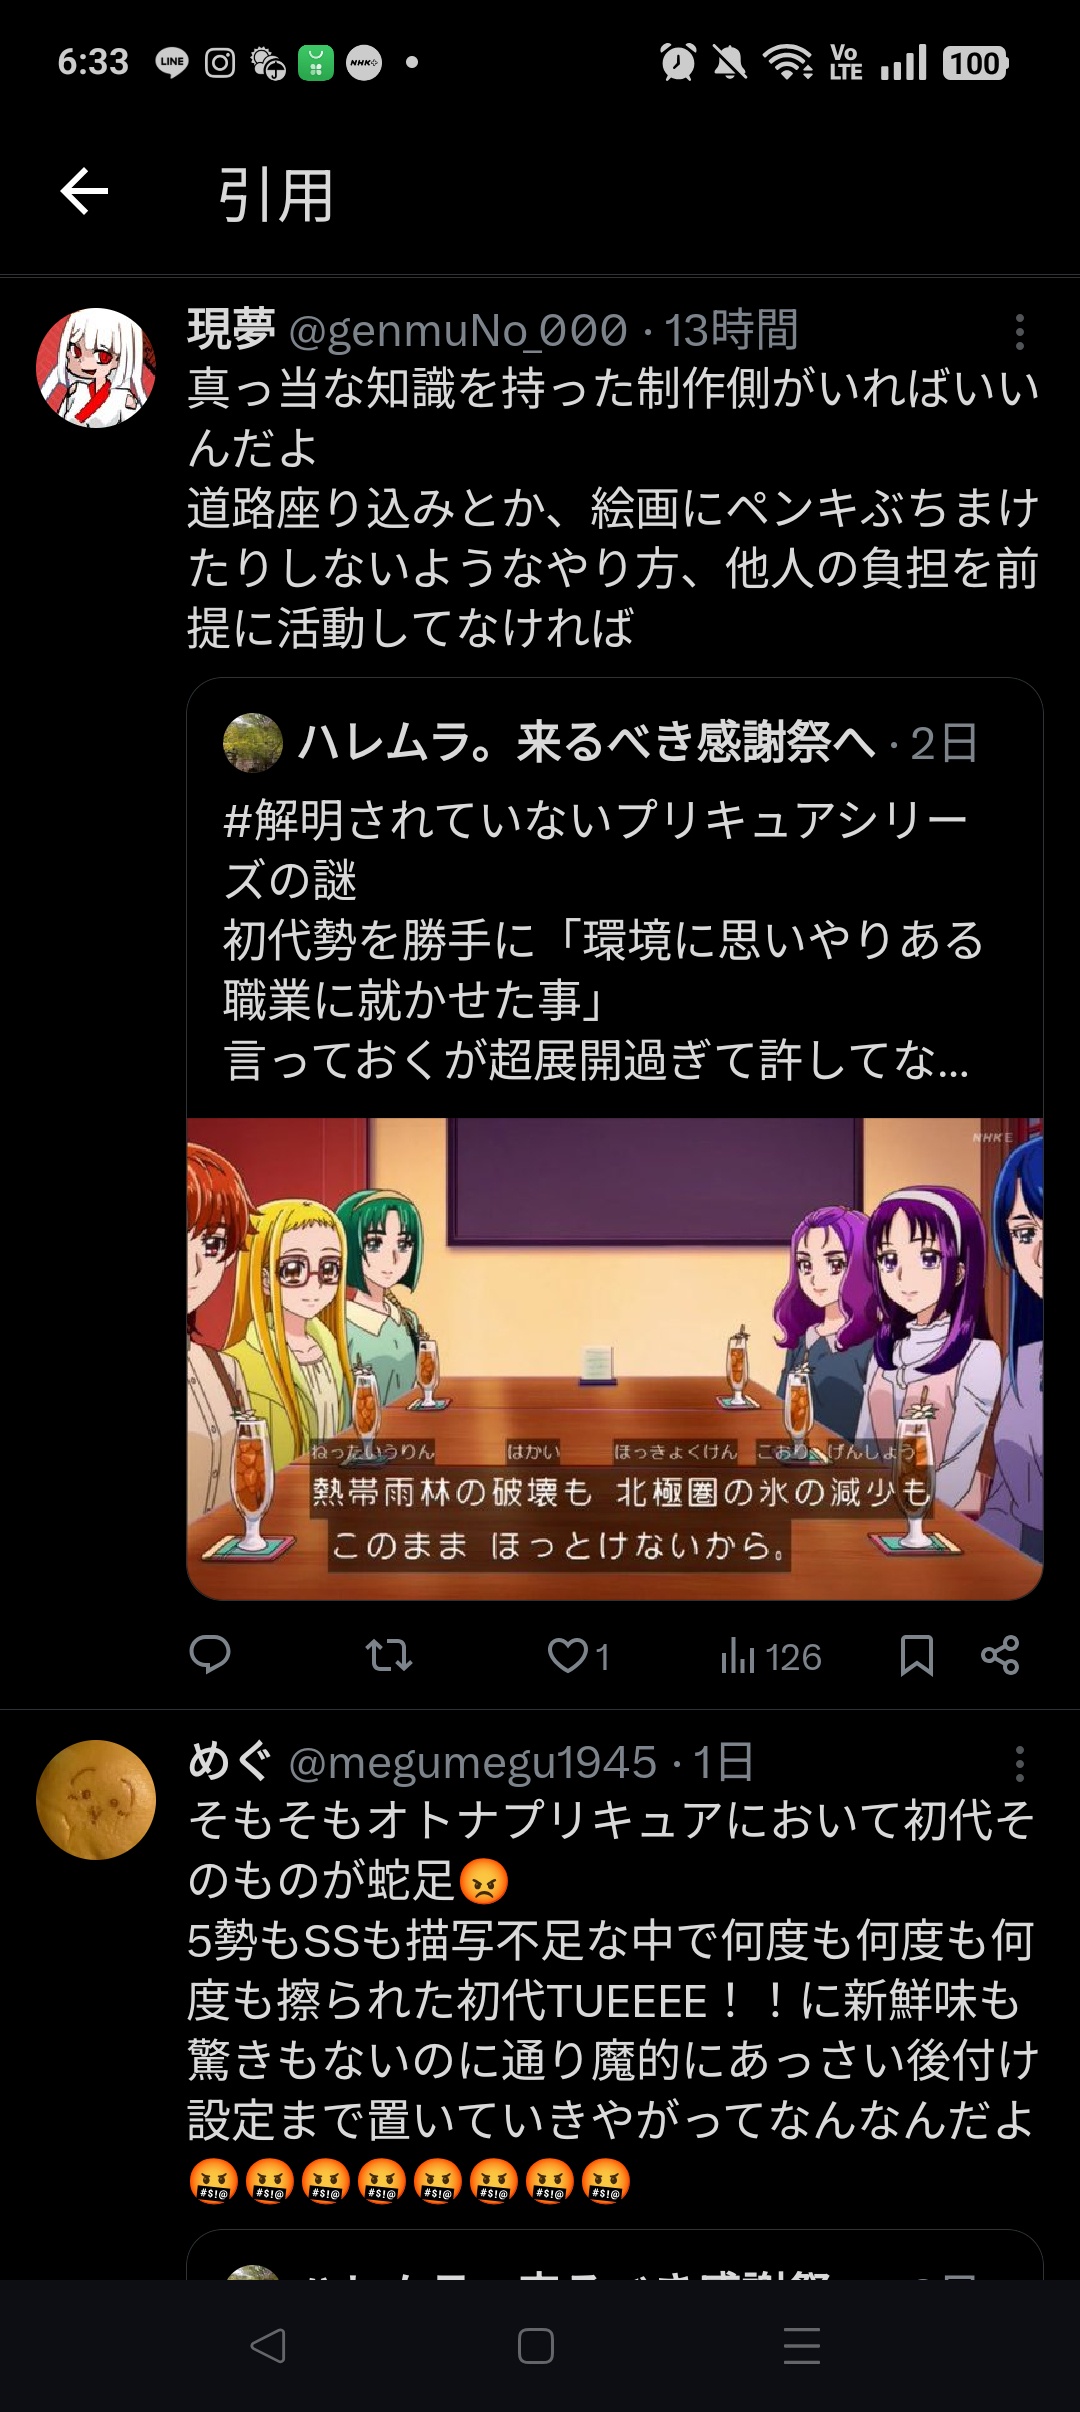Open the reply icon under 現夢's post
Screen dimensions: 1080x2412
tap(210, 1656)
